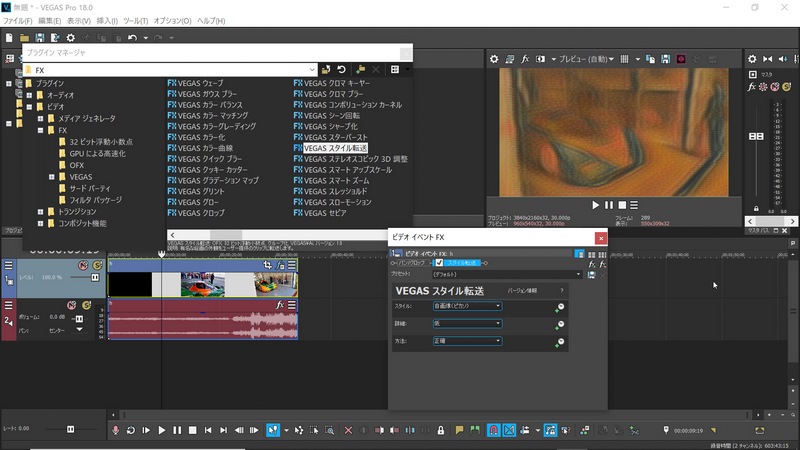
Task: Click the lock event icon in editing toolbar
Action: (441, 430)
